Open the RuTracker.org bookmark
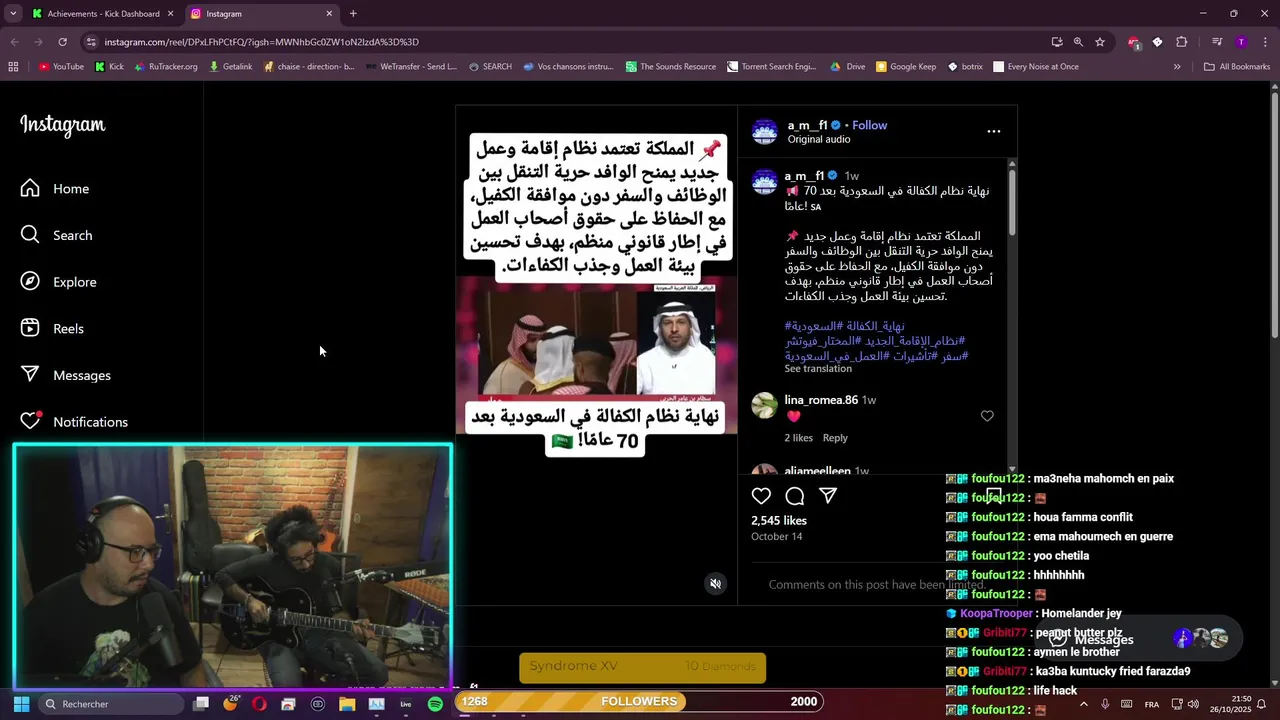1280x720 pixels. (x=165, y=67)
